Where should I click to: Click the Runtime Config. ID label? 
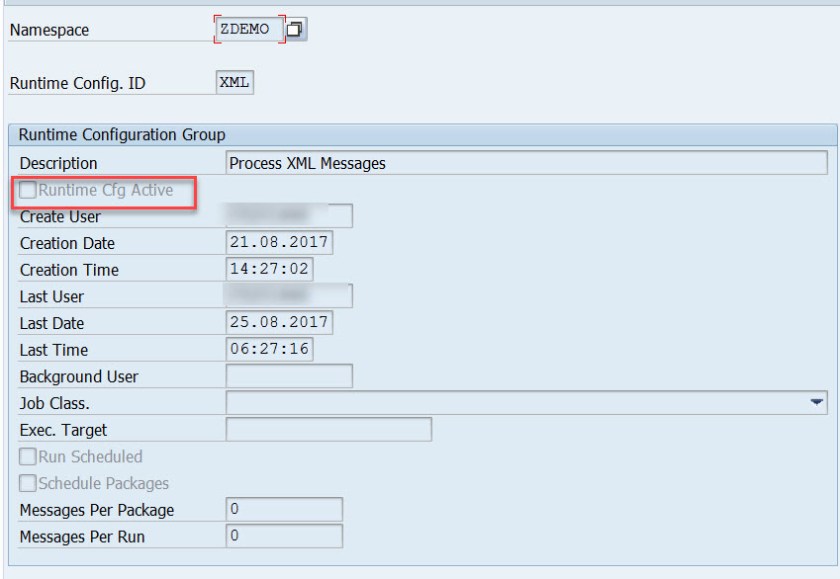tap(78, 84)
